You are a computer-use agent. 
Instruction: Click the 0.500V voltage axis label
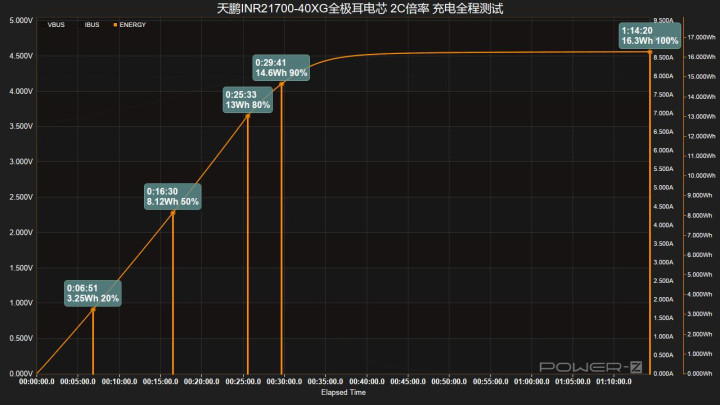(x=21, y=338)
